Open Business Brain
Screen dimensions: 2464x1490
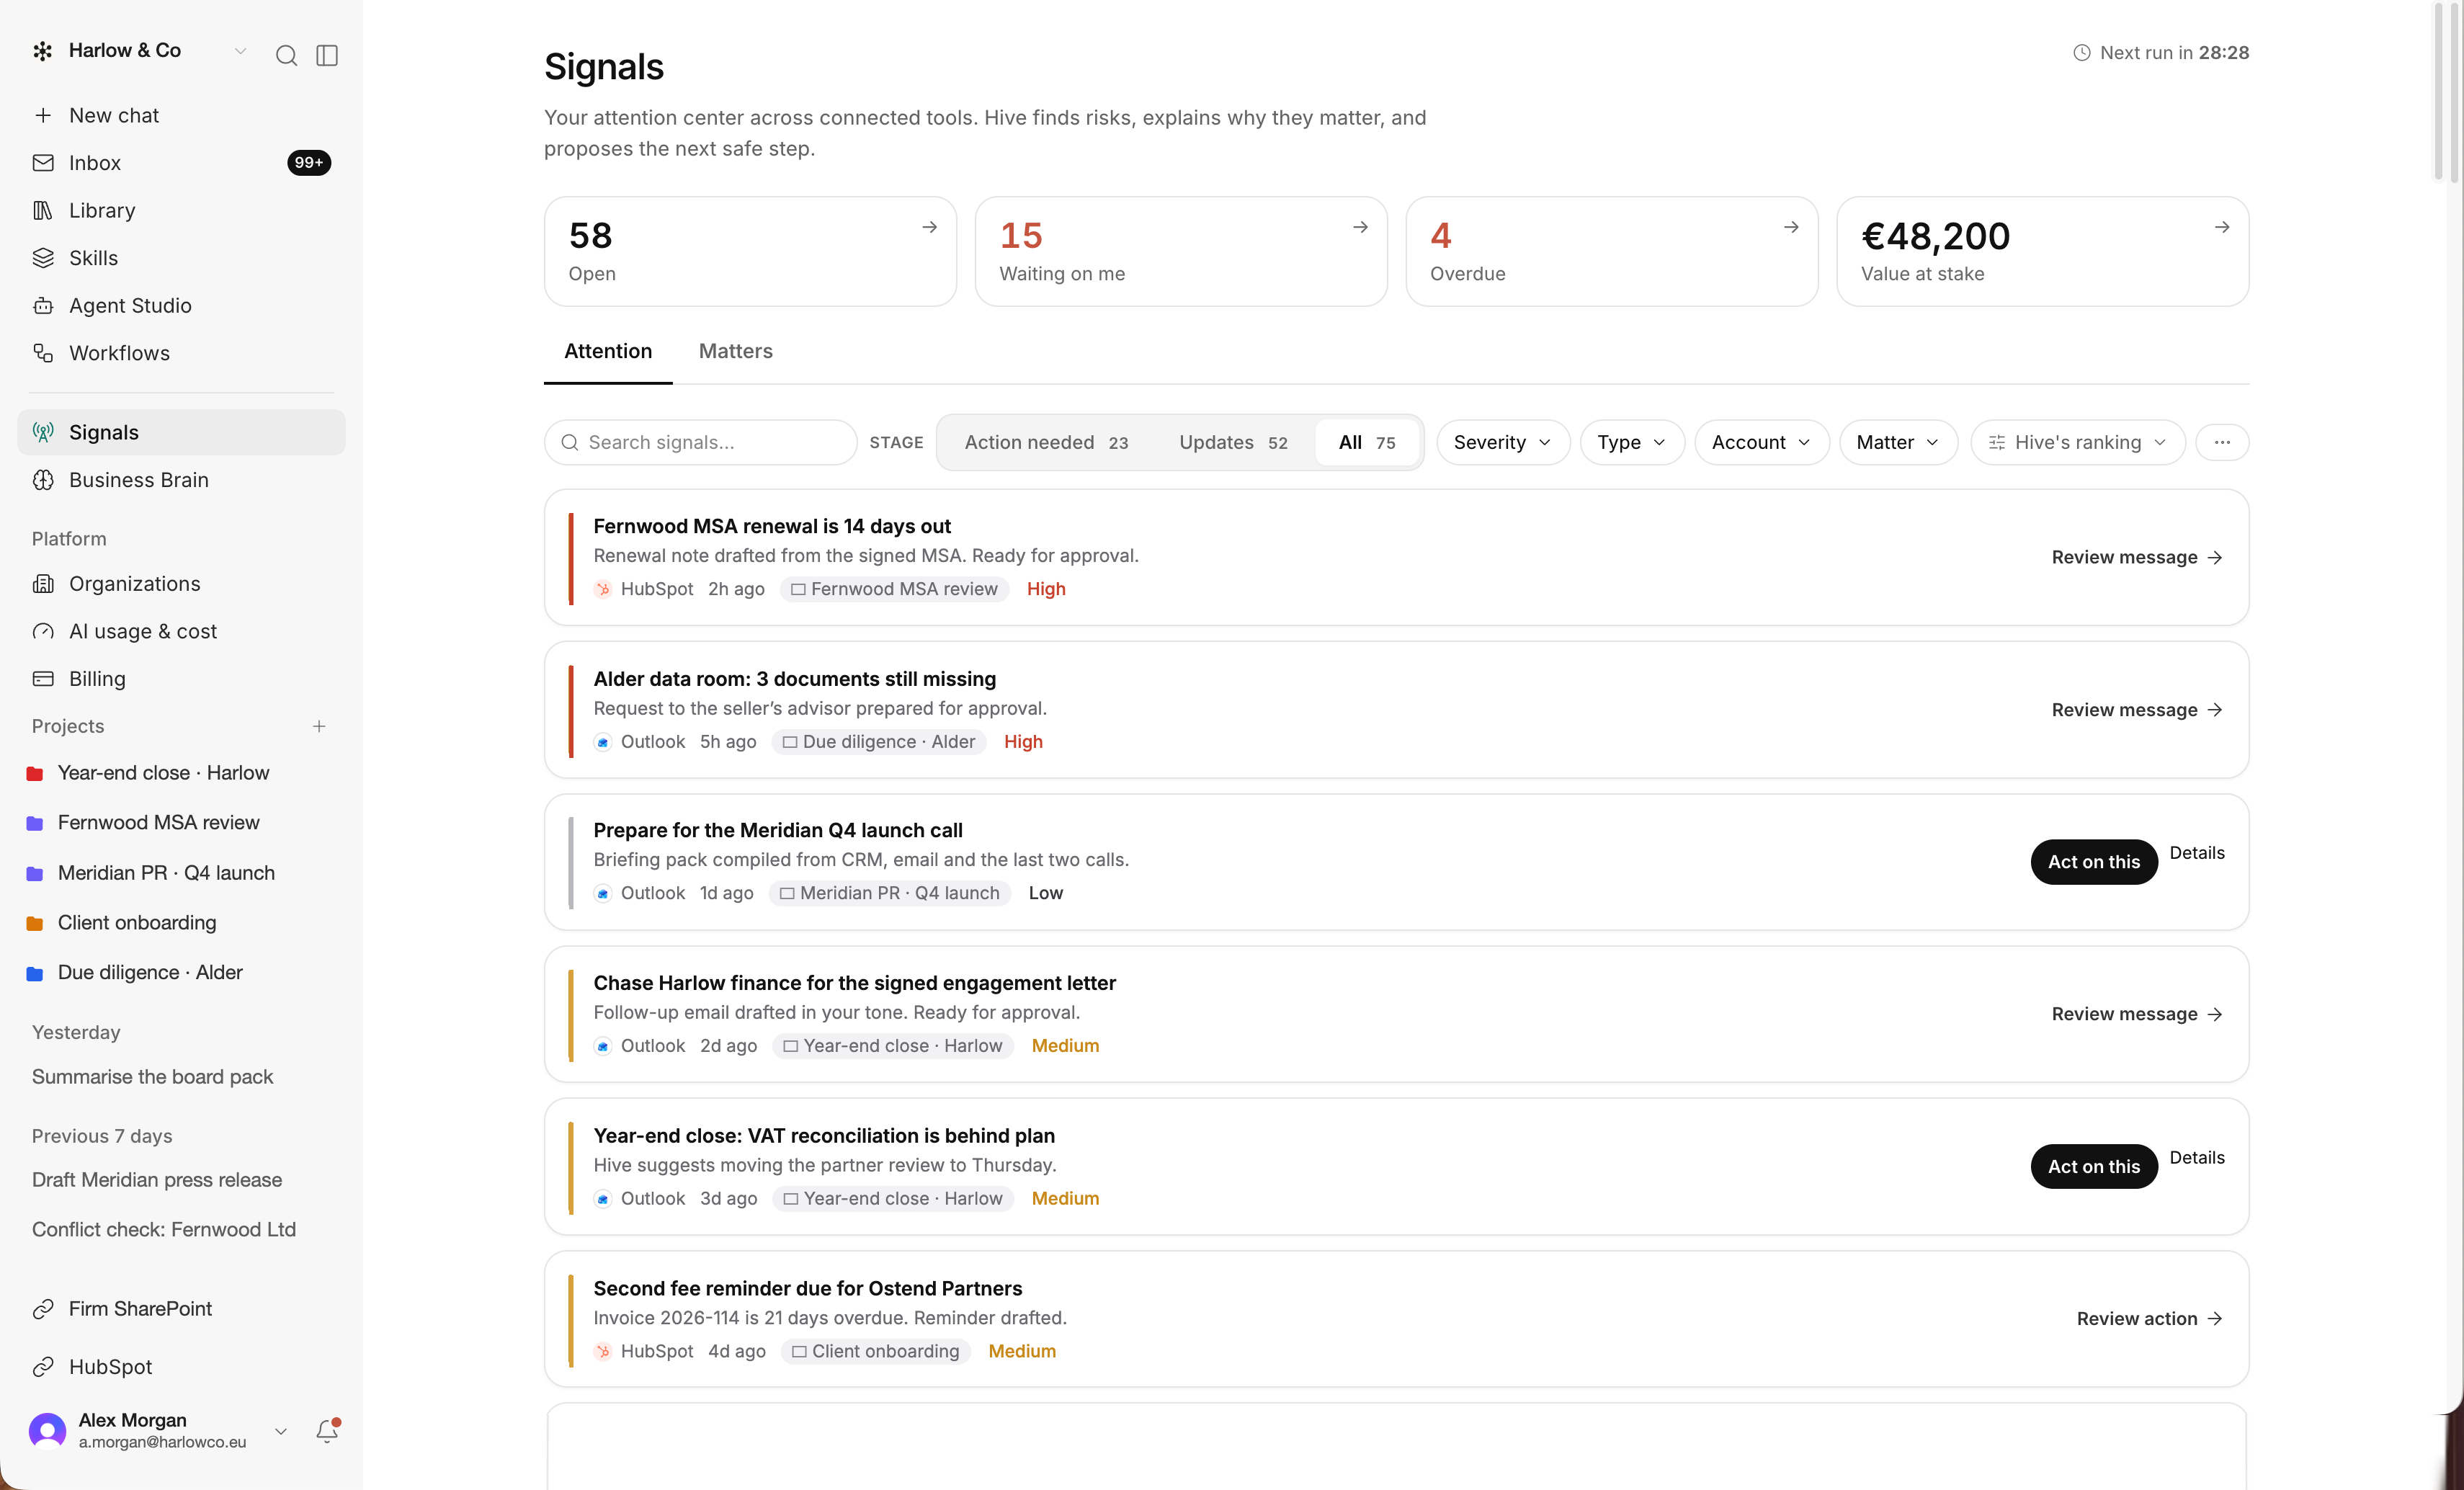click(181, 480)
